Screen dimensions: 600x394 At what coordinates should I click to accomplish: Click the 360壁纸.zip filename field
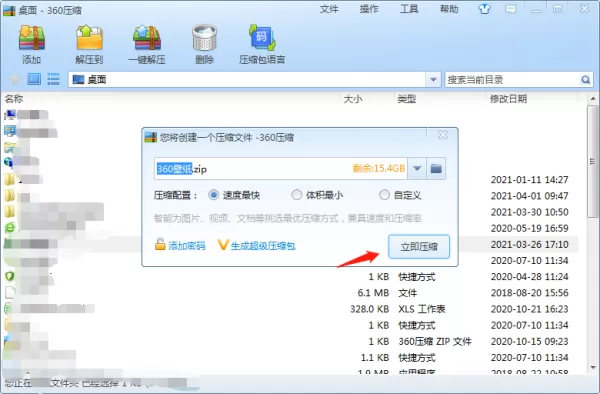[281, 168]
